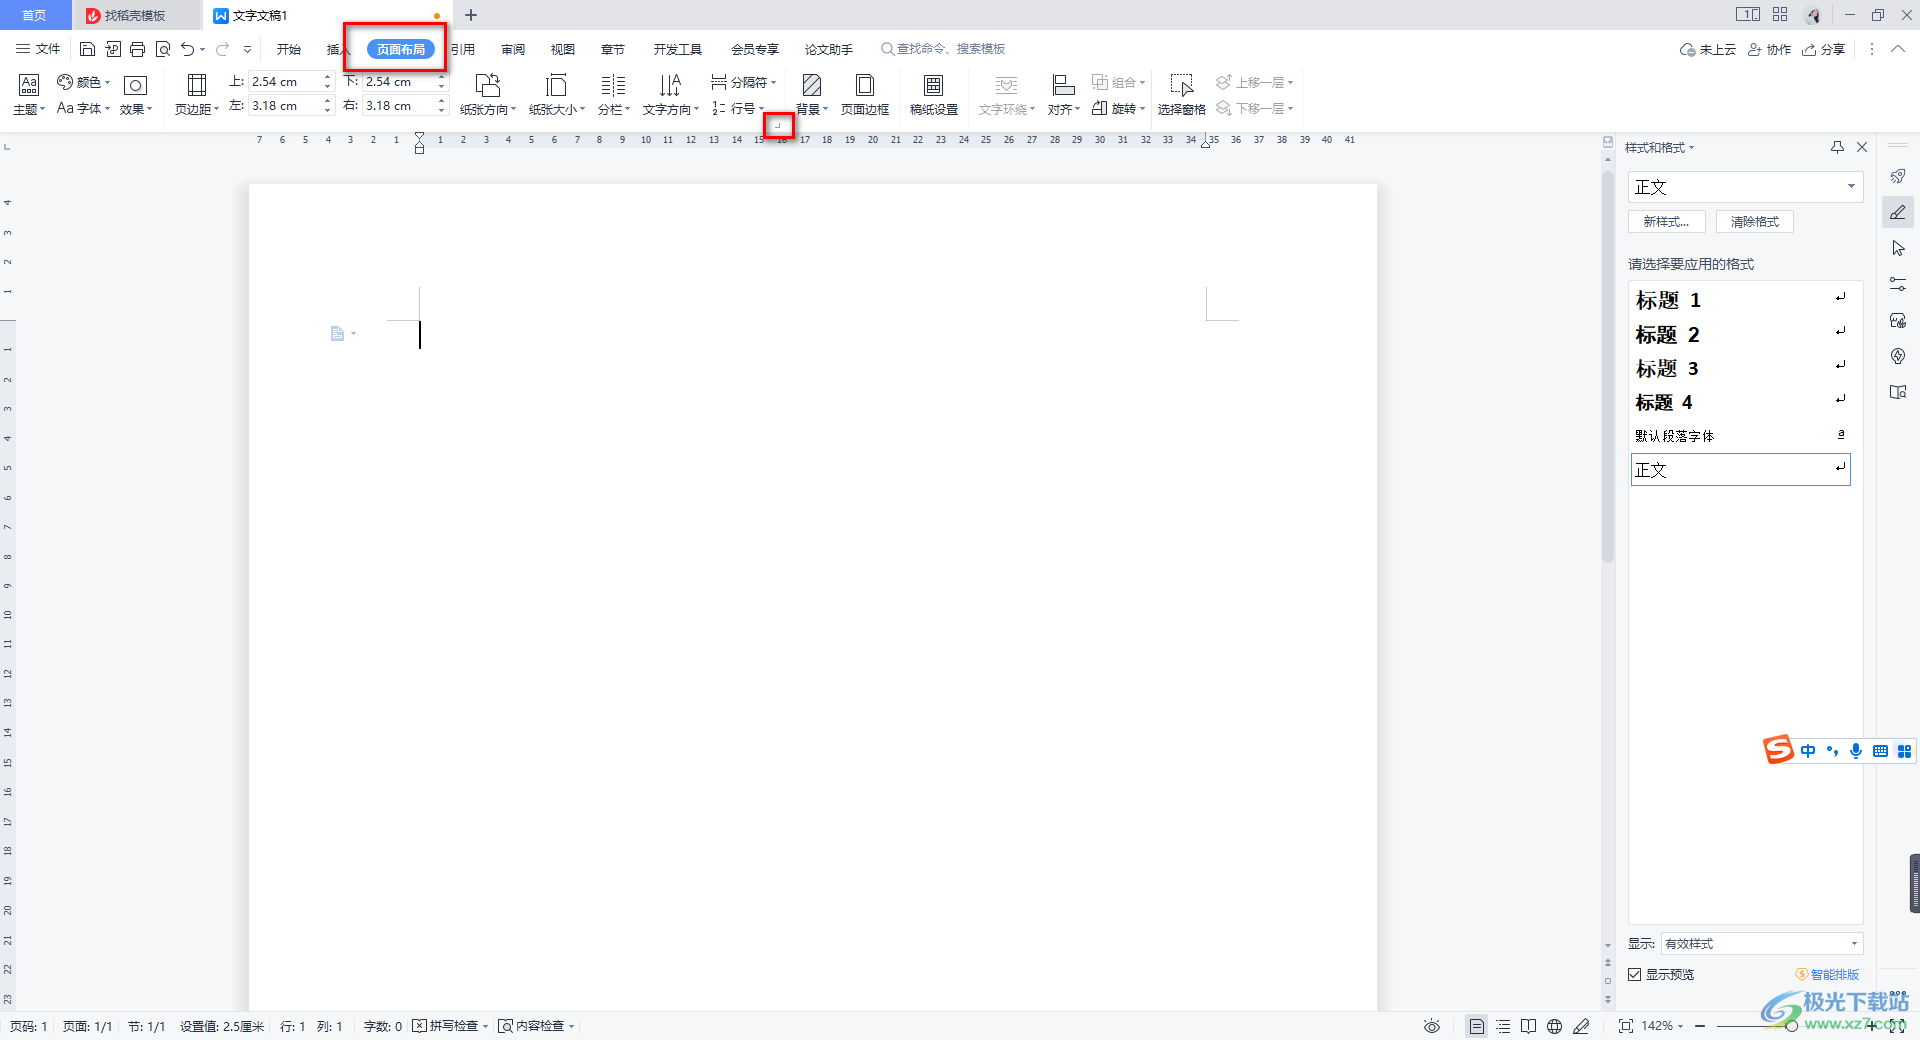Click the Undo arrow icon
The image size is (1920, 1040).
(187, 49)
